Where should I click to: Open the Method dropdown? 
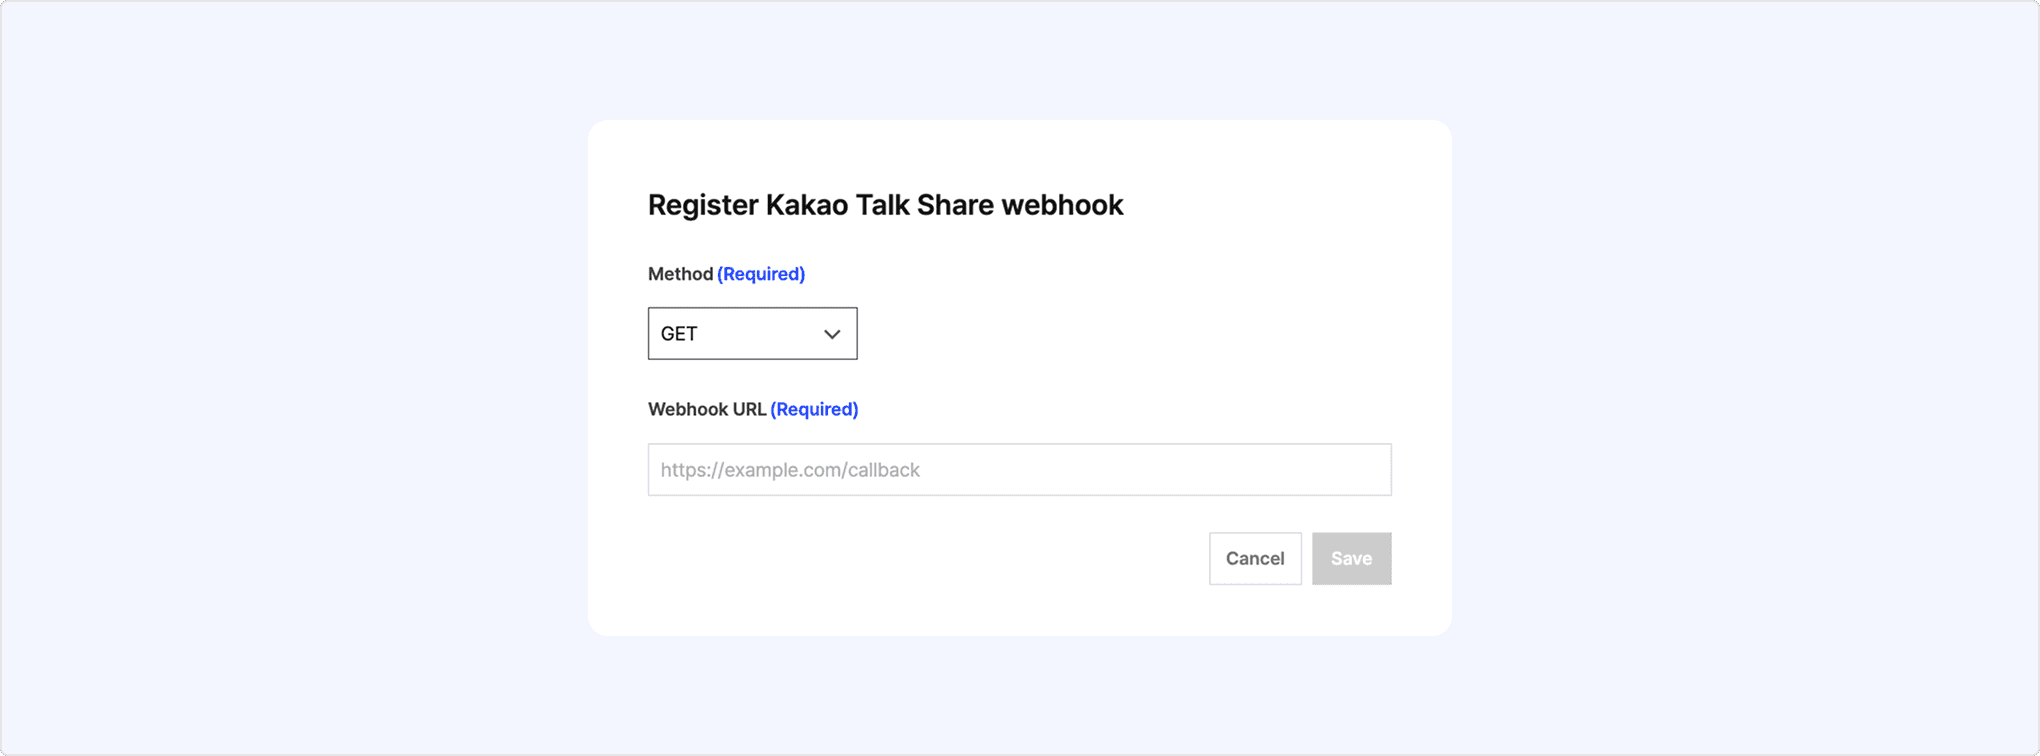point(752,333)
